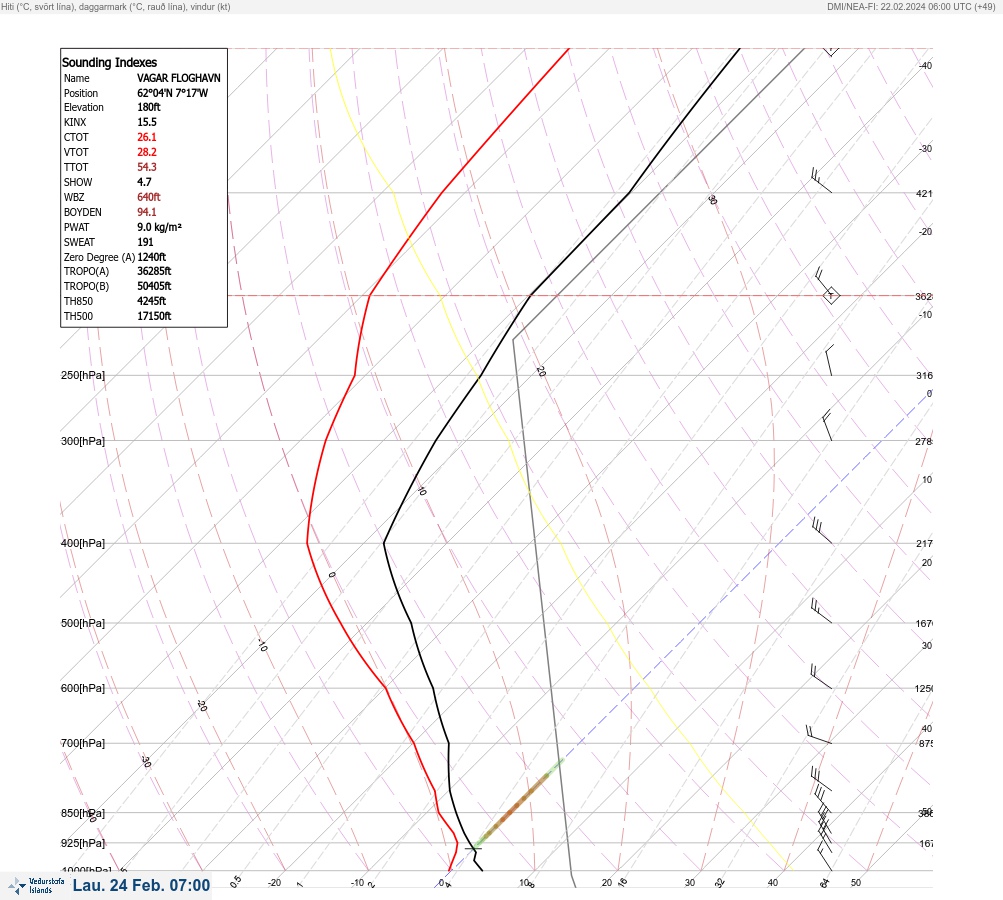Click the Zero Degree (A) value '1240ft'
The height and width of the screenshot is (900, 1003).
pyautogui.click(x=152, y=257)
